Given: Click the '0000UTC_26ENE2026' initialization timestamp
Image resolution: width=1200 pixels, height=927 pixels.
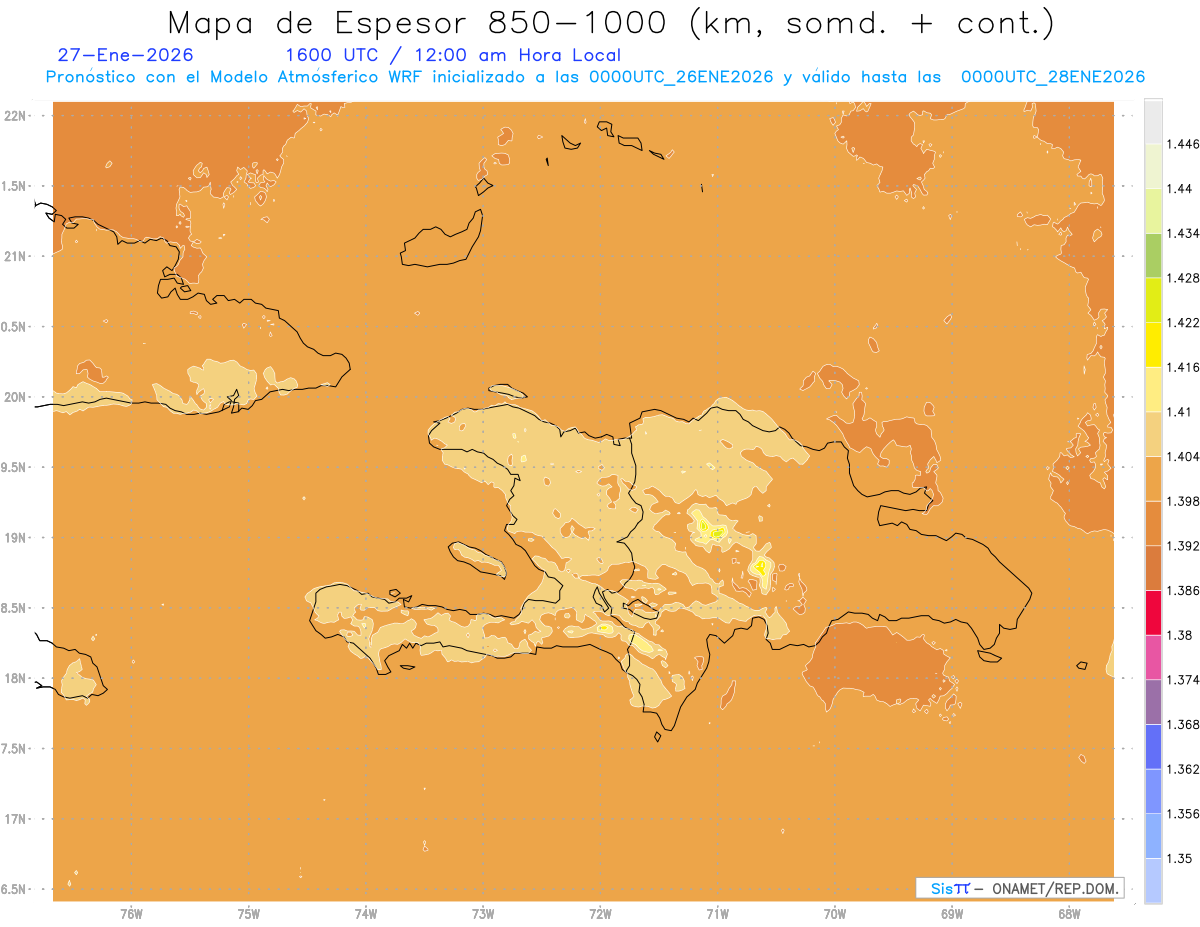Looking at the screenshot, I should click(681, 77).
